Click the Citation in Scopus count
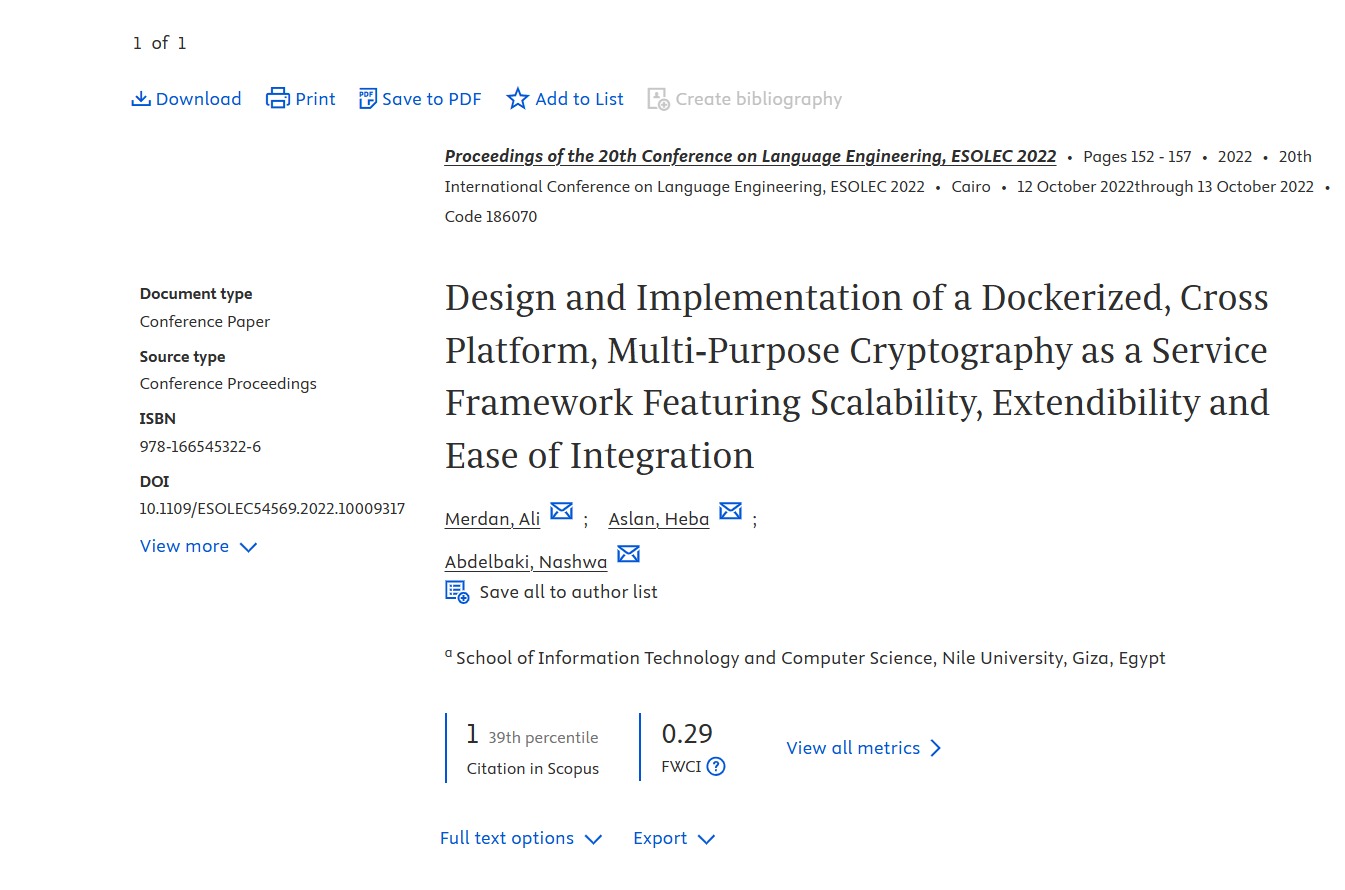The height and width of the screenshot is (890, 1345). pos(473,735)
